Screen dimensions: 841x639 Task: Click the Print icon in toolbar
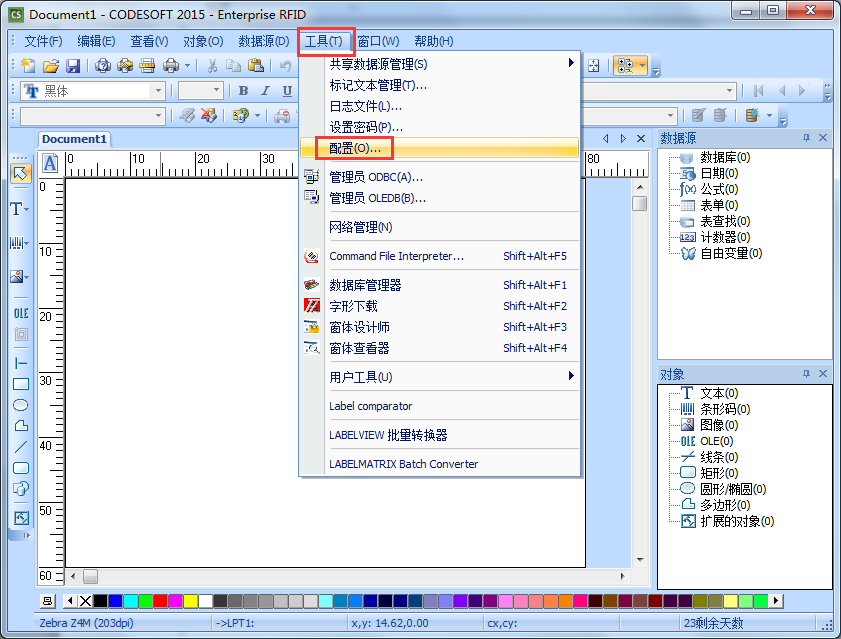click(x=171, y=66)
